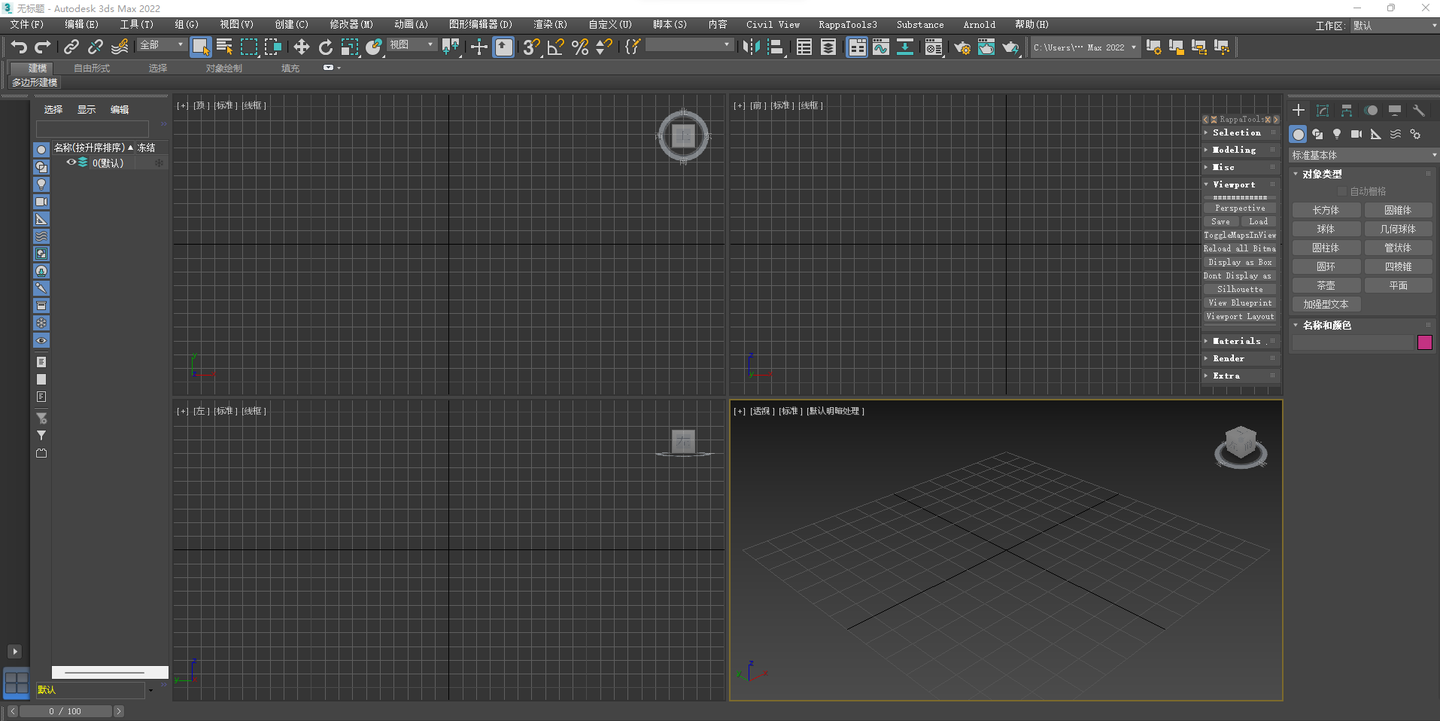
Task: Switch to Lights category in Create panel
Action: tap(1337, 134)
